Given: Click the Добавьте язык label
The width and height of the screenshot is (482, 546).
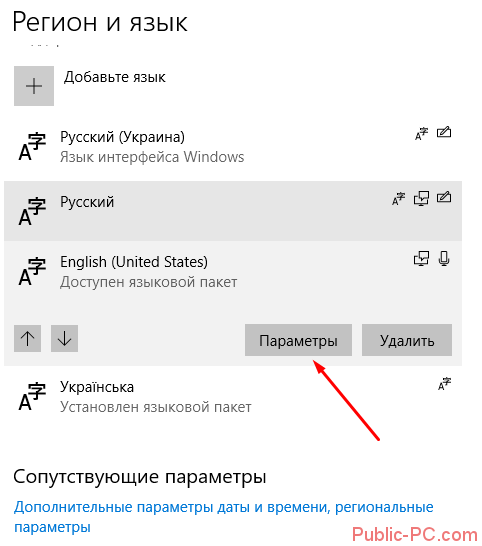Looking at the screenshot, I should click(x=115, y=77).
